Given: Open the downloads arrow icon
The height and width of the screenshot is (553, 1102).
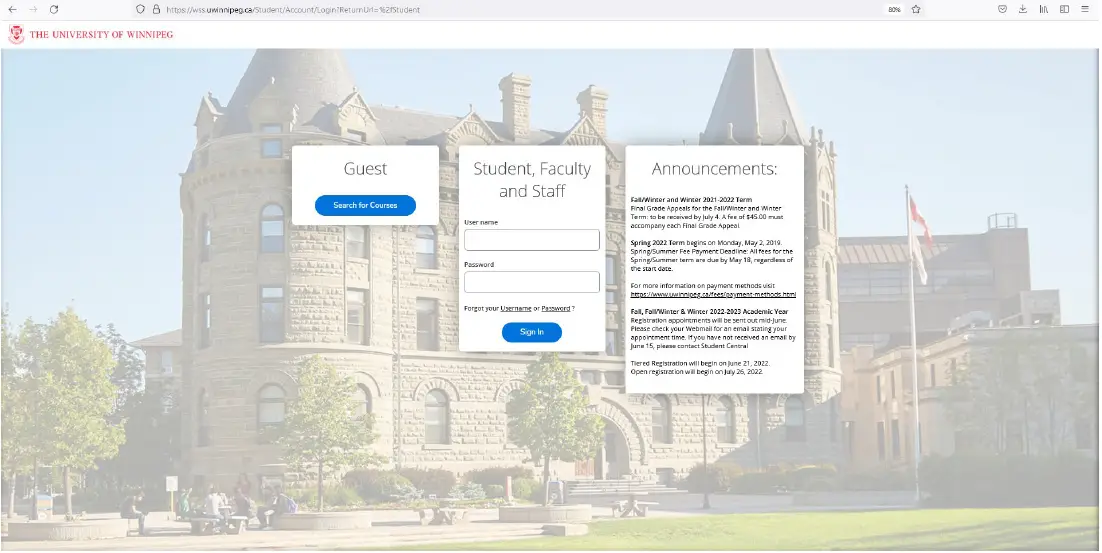Looking at the screenshot, I should click(1023, 9).
